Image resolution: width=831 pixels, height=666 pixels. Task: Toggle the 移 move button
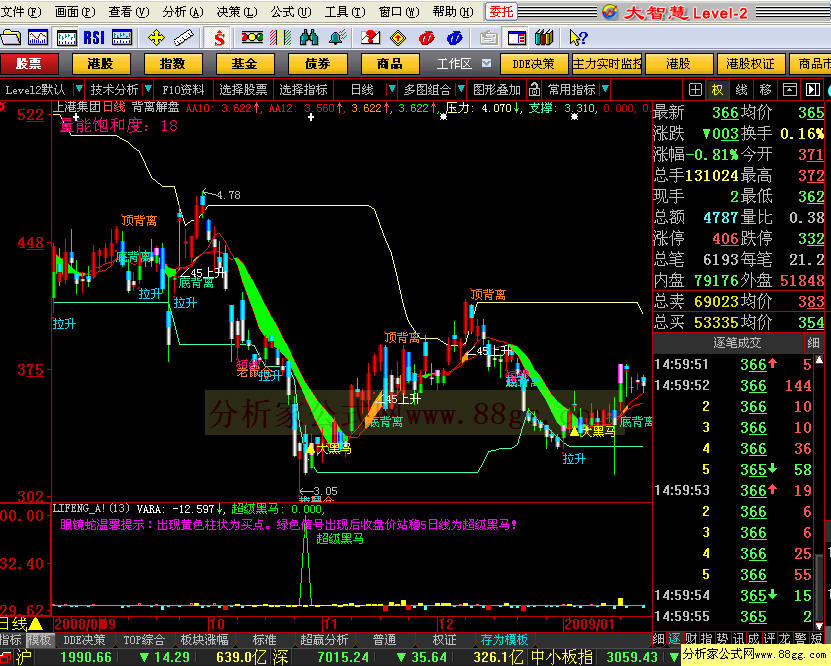(x=765, y=90)
